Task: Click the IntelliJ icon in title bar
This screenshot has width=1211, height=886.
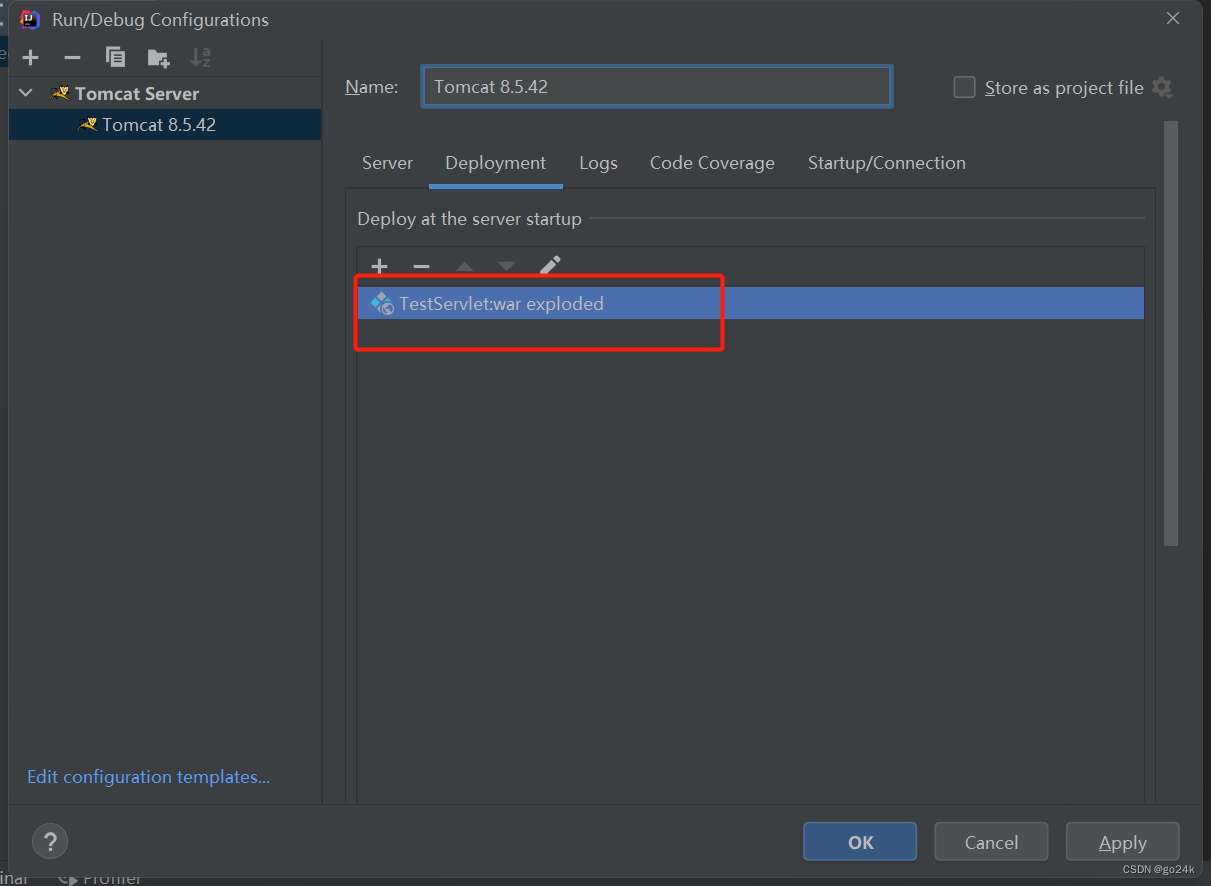Action: [x=30, y=19]
